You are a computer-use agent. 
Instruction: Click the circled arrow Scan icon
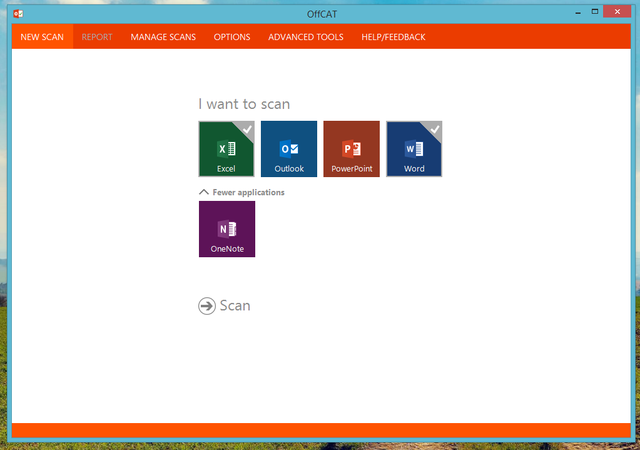[207, 306]
